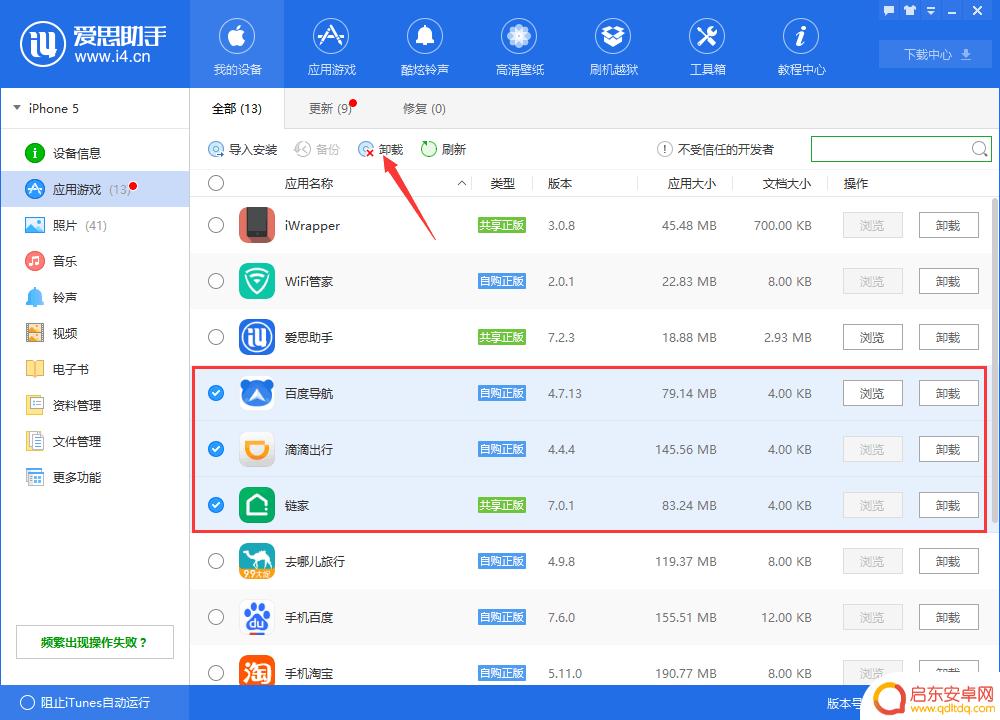Viewport: 1000px width, 720px height.
Task: Open the 工具箱 toolbox
Action: 707,45
